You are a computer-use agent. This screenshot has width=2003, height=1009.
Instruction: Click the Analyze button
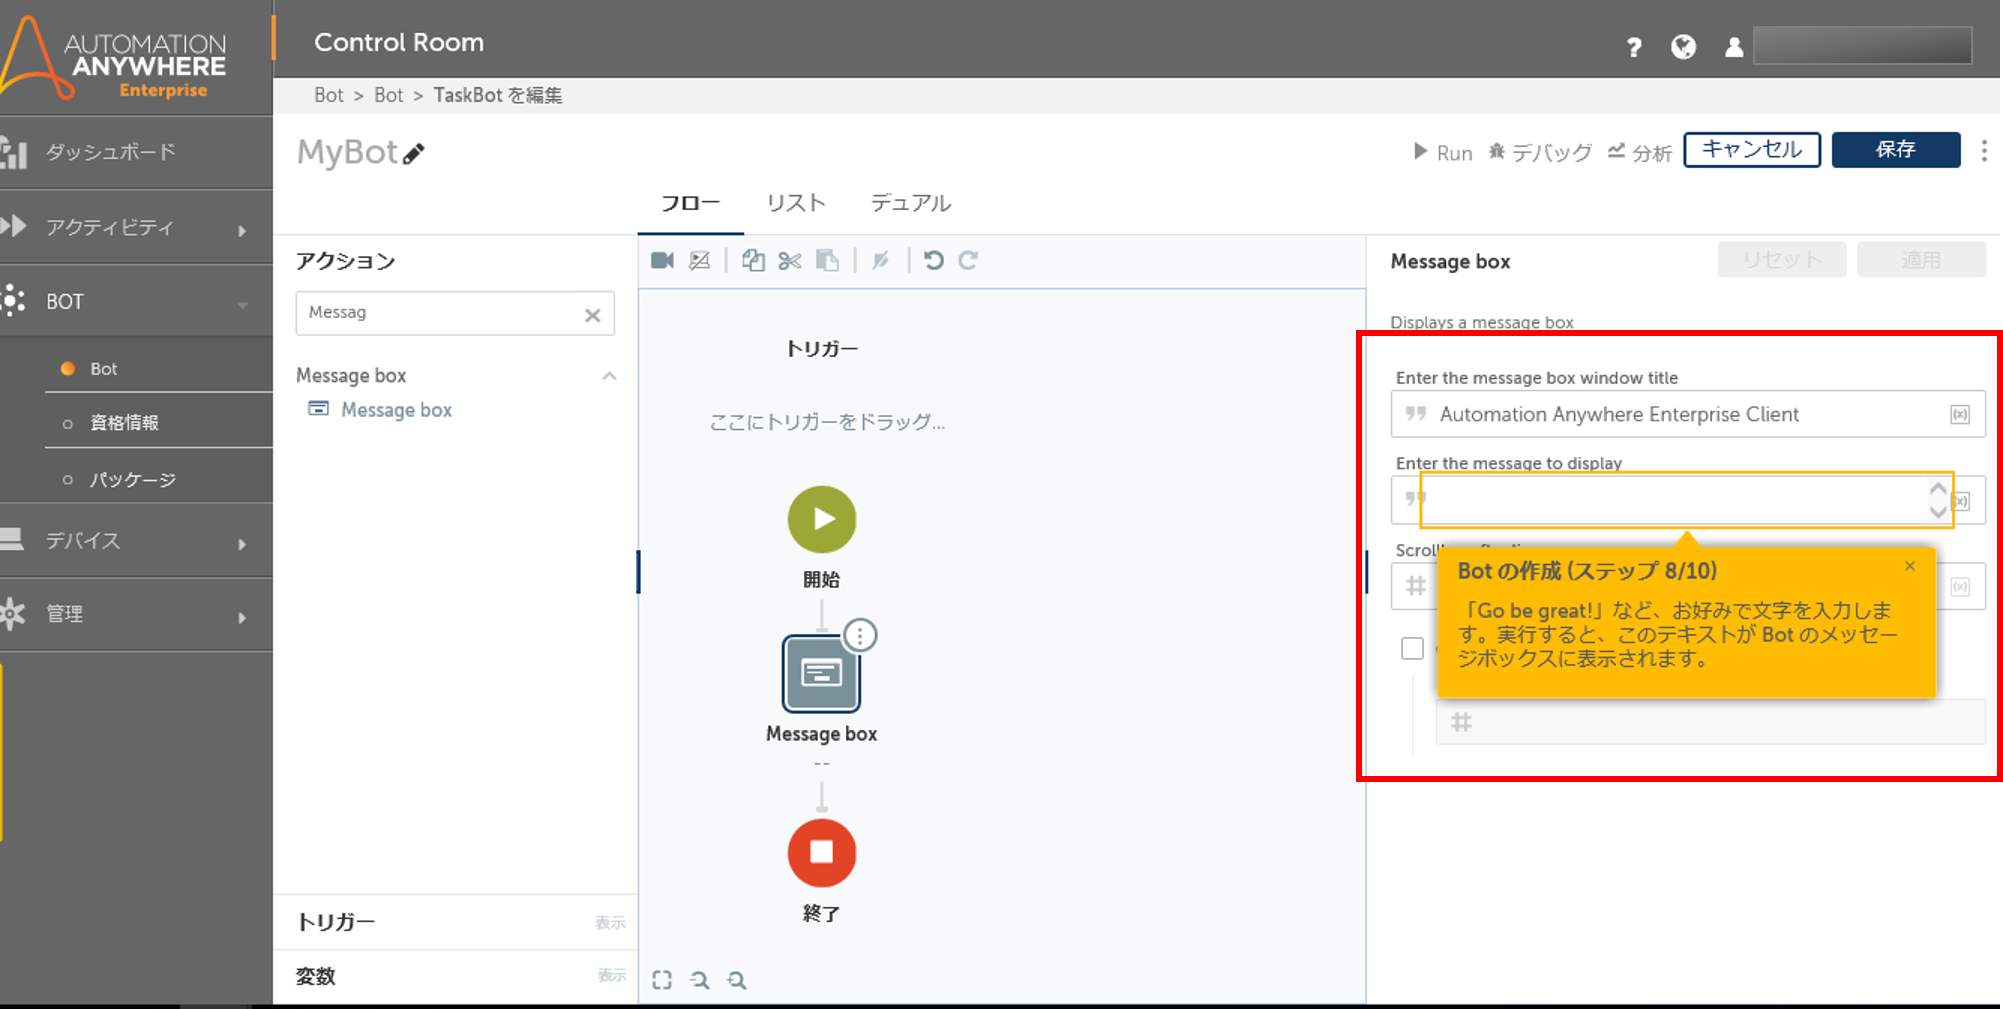tap(1639, 152)
